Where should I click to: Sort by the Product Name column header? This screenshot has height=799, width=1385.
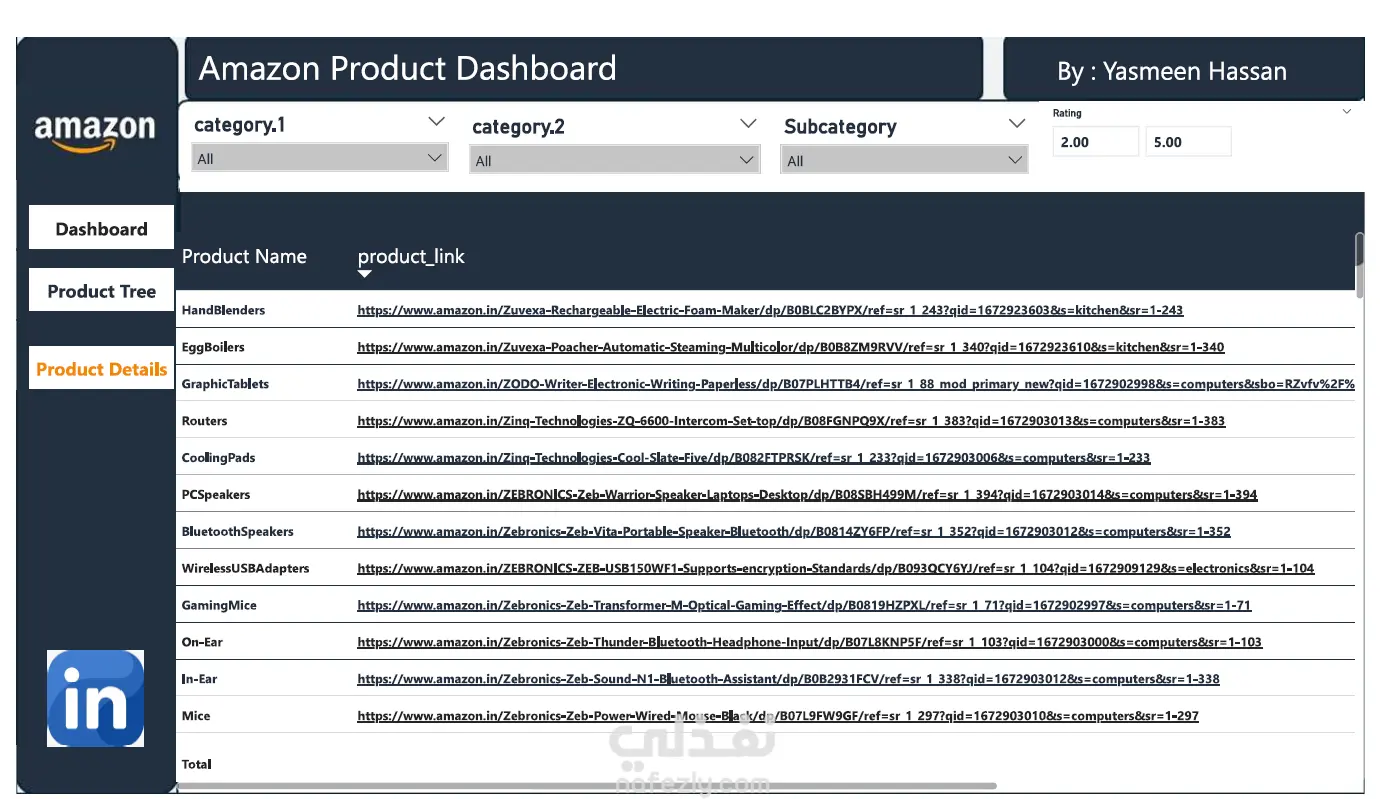[x=244, y=256]
